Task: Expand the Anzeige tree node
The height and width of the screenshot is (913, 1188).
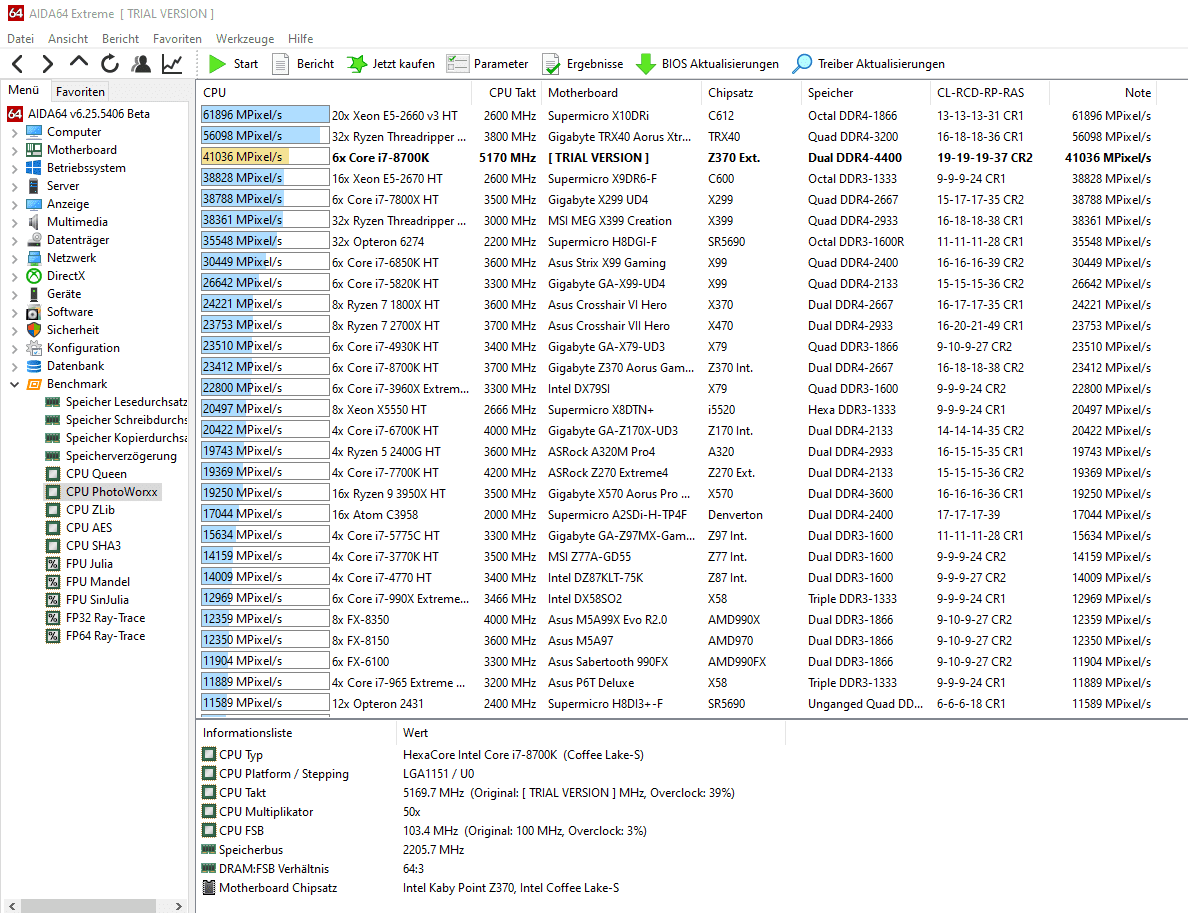Action: tap(14, 205)
